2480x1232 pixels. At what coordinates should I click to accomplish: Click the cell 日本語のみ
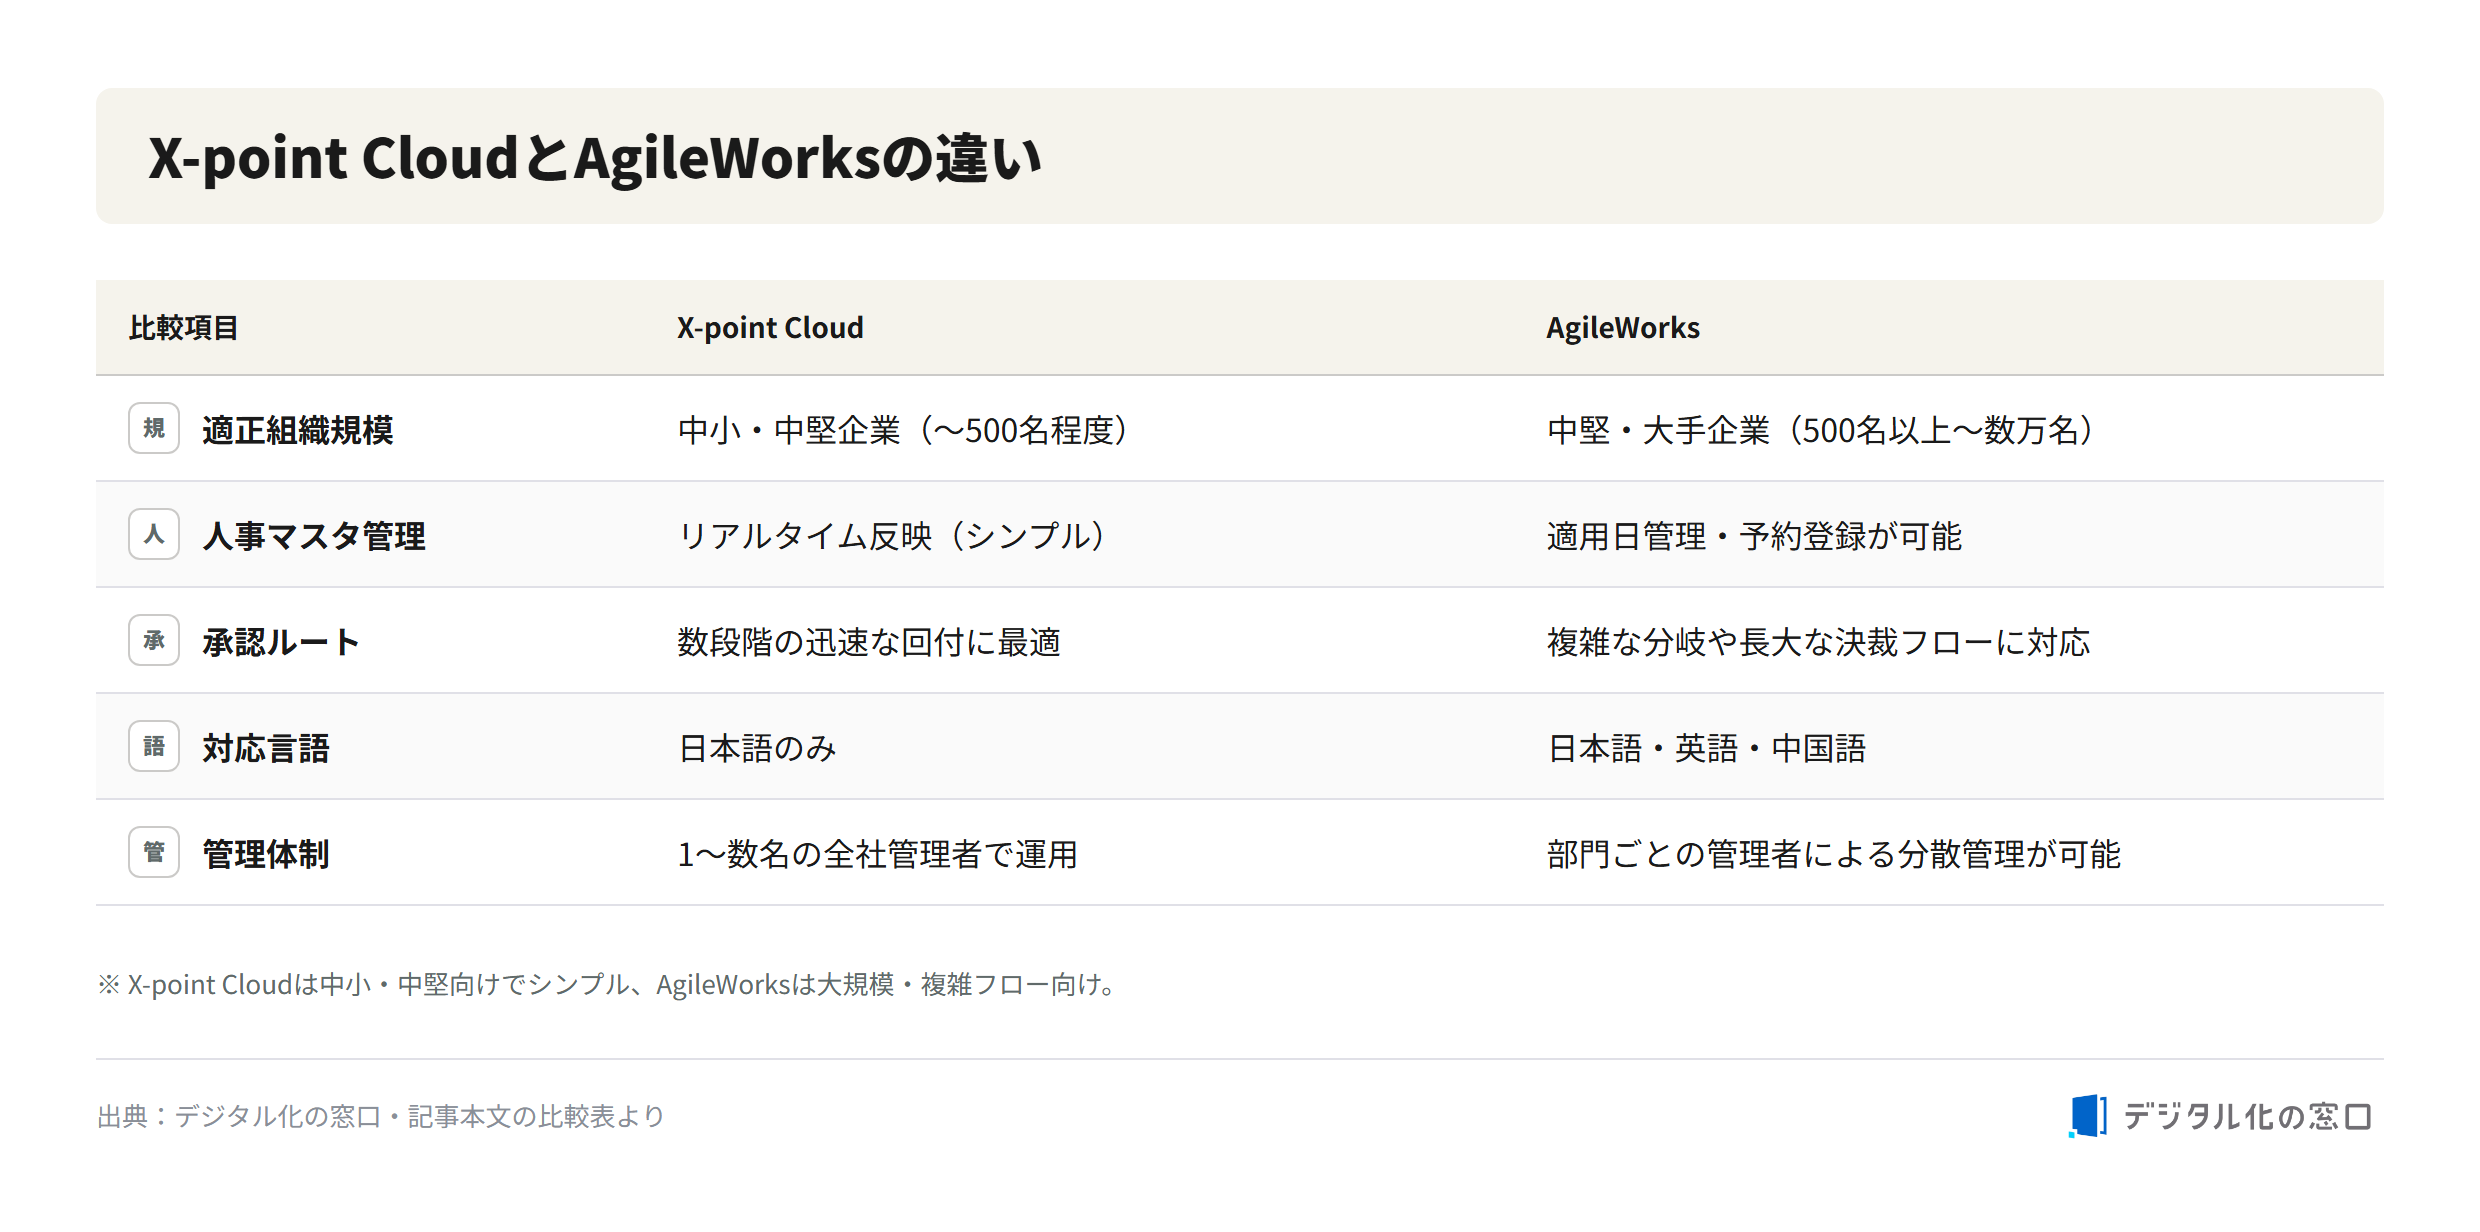pos(757,748)
